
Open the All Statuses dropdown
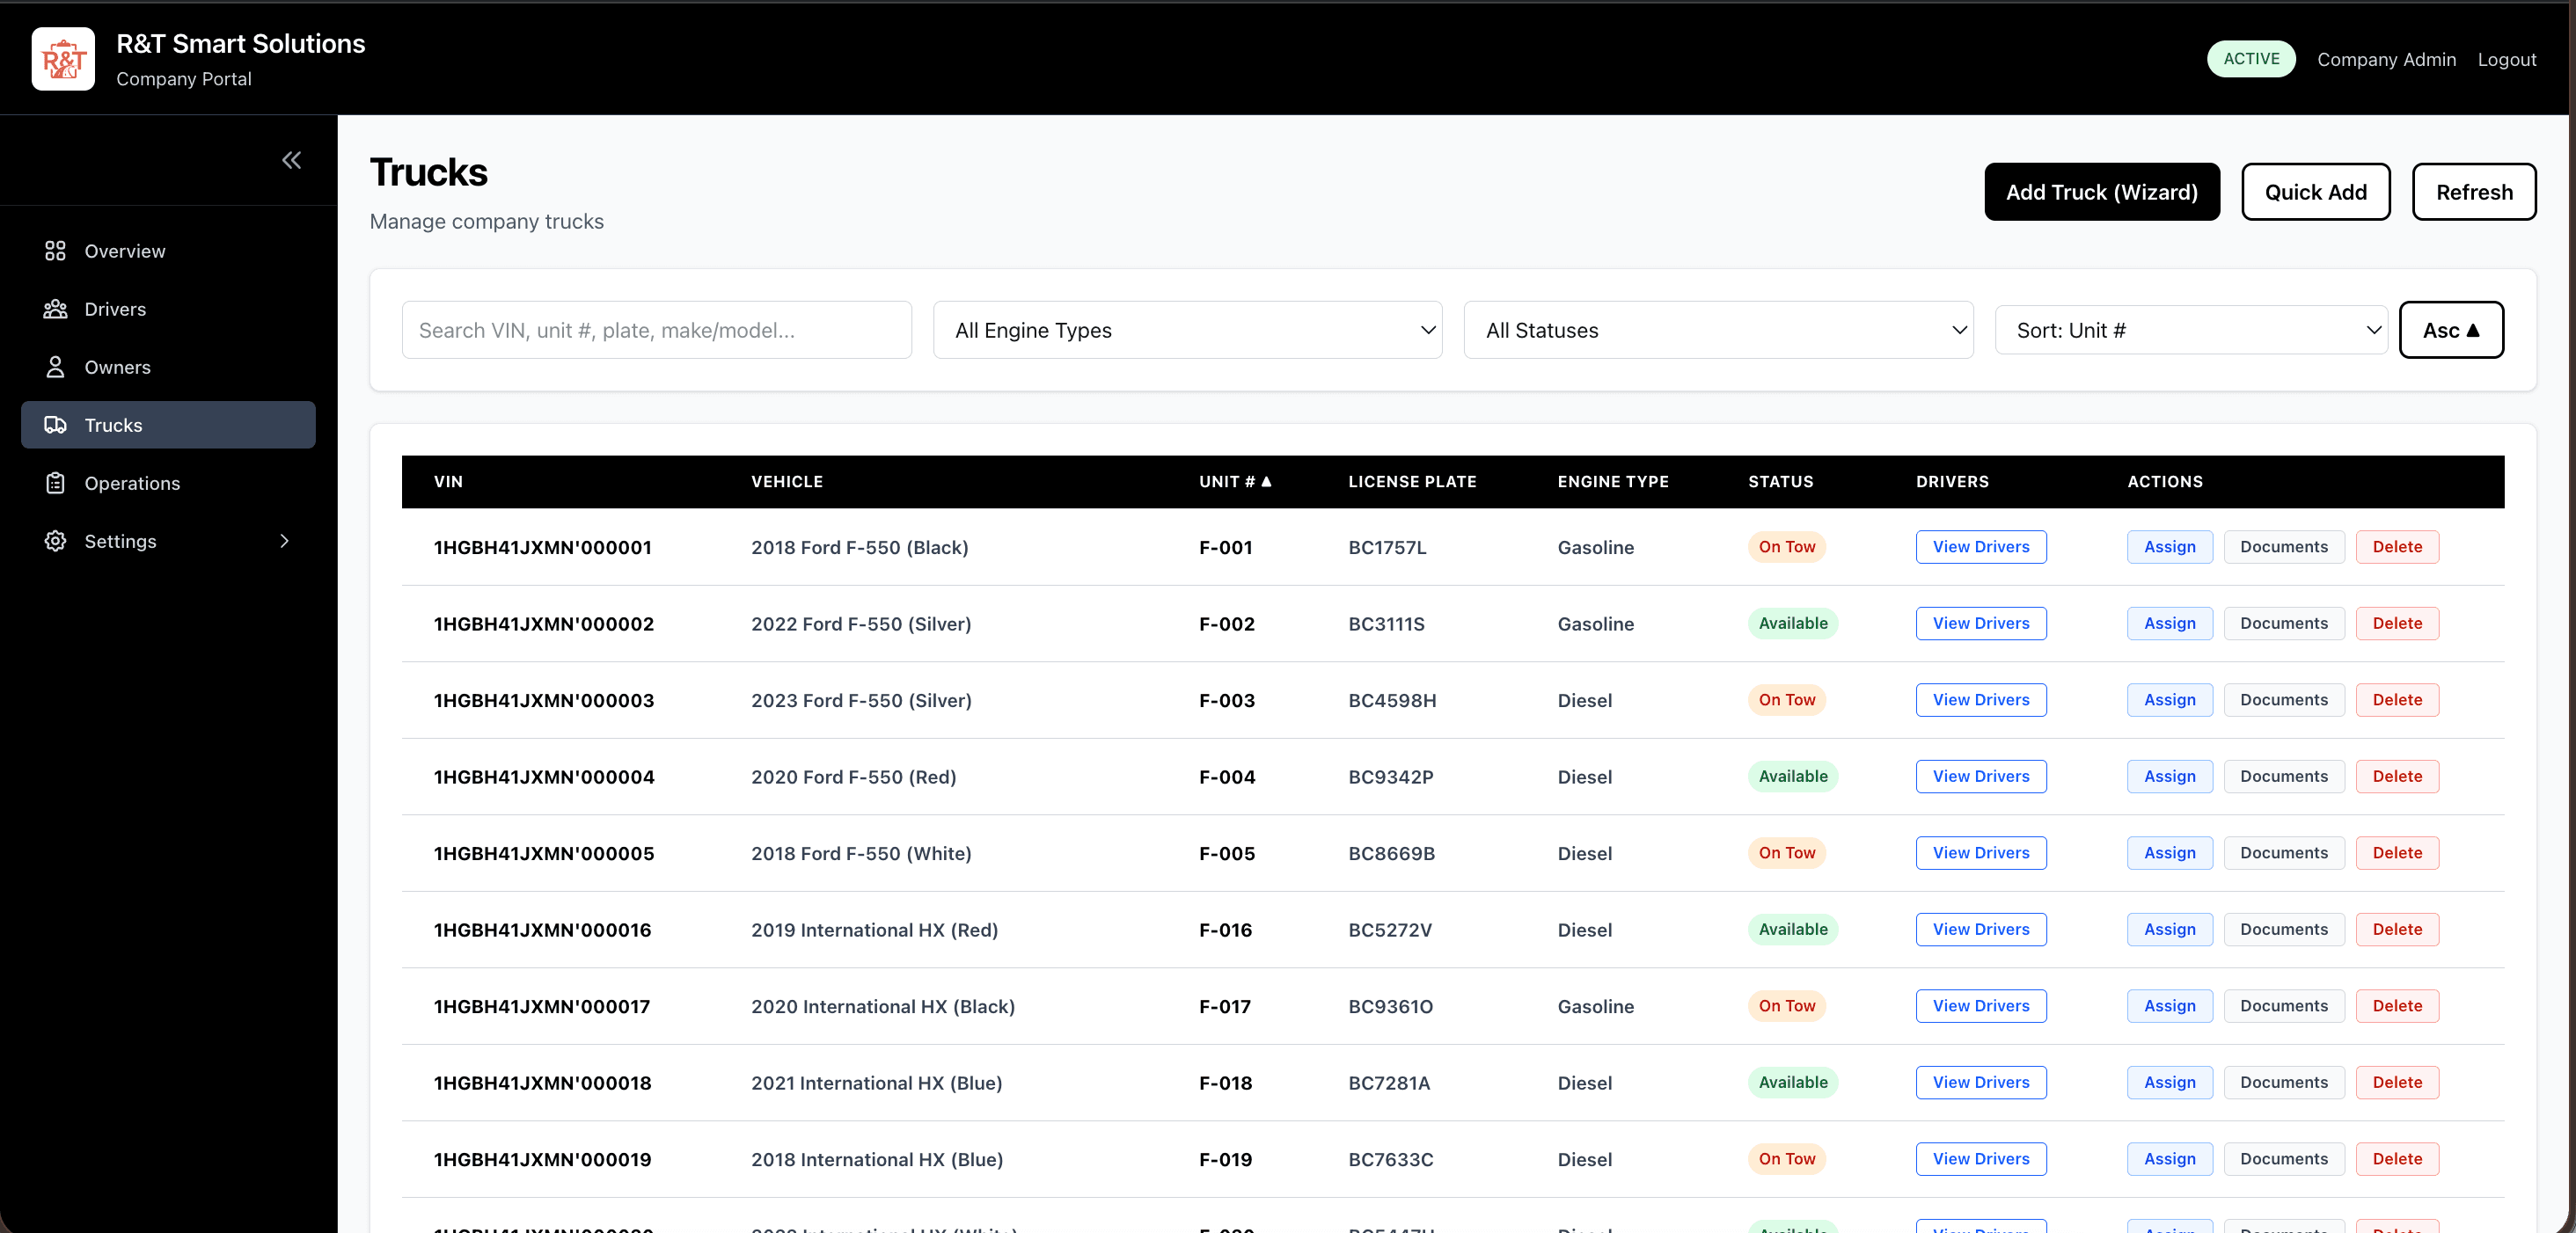(x=1718, y=330)
